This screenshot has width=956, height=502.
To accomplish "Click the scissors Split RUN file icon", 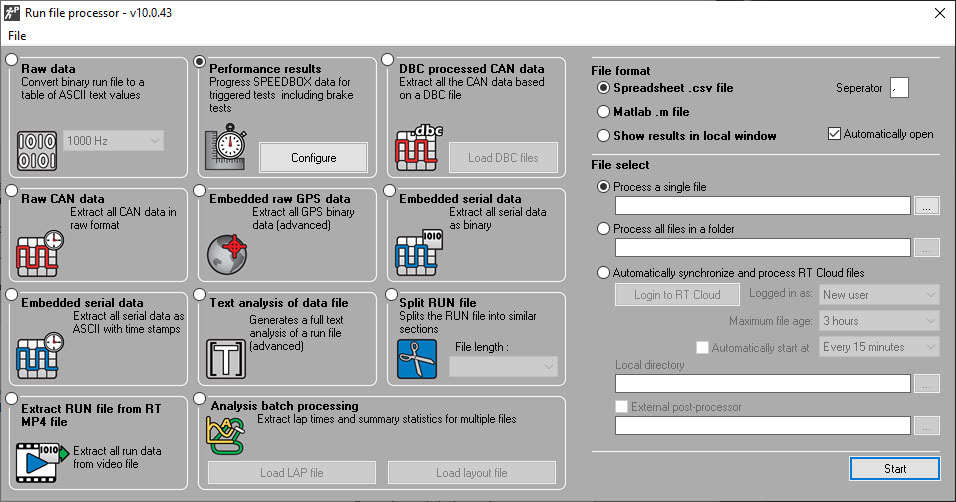I will coord(417,358).
